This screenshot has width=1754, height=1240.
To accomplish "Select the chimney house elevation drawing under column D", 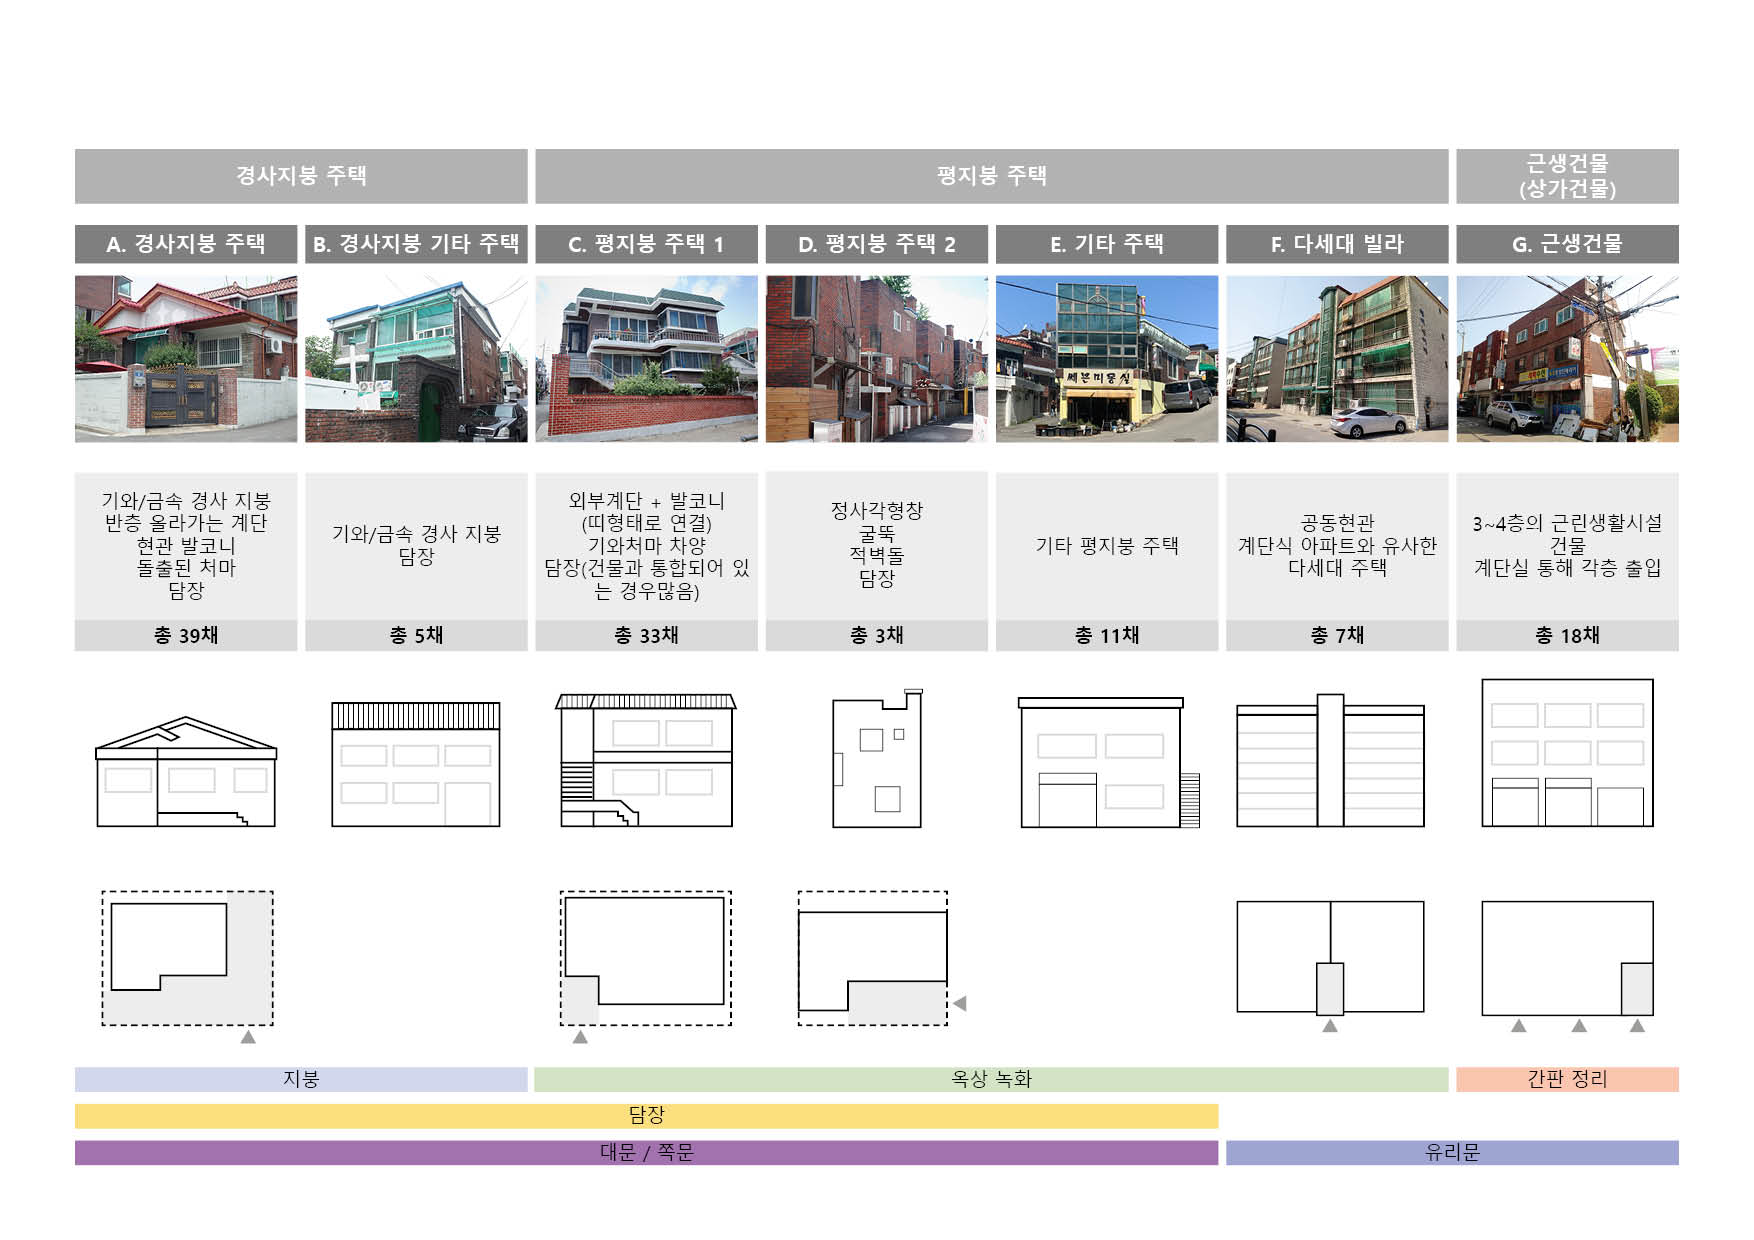I will [x=877, y=760].
